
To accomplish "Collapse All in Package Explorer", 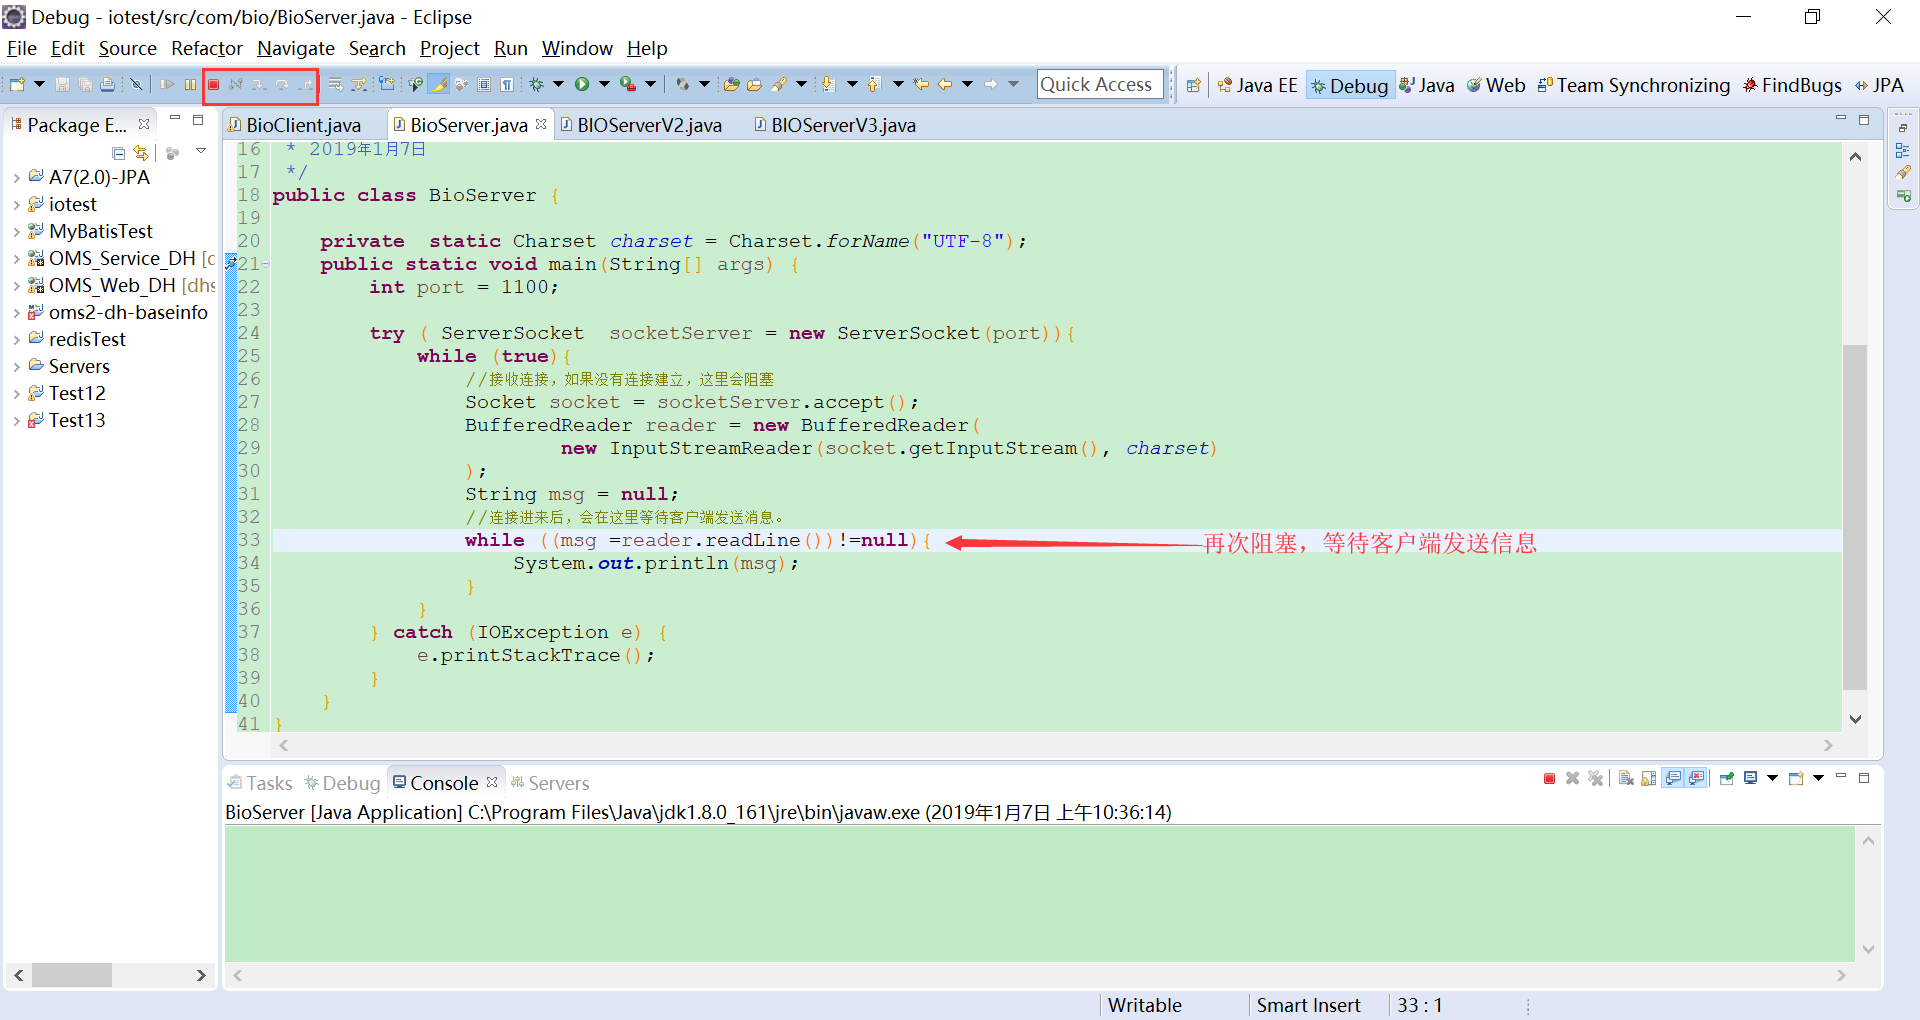I will [x=119, y=153].
